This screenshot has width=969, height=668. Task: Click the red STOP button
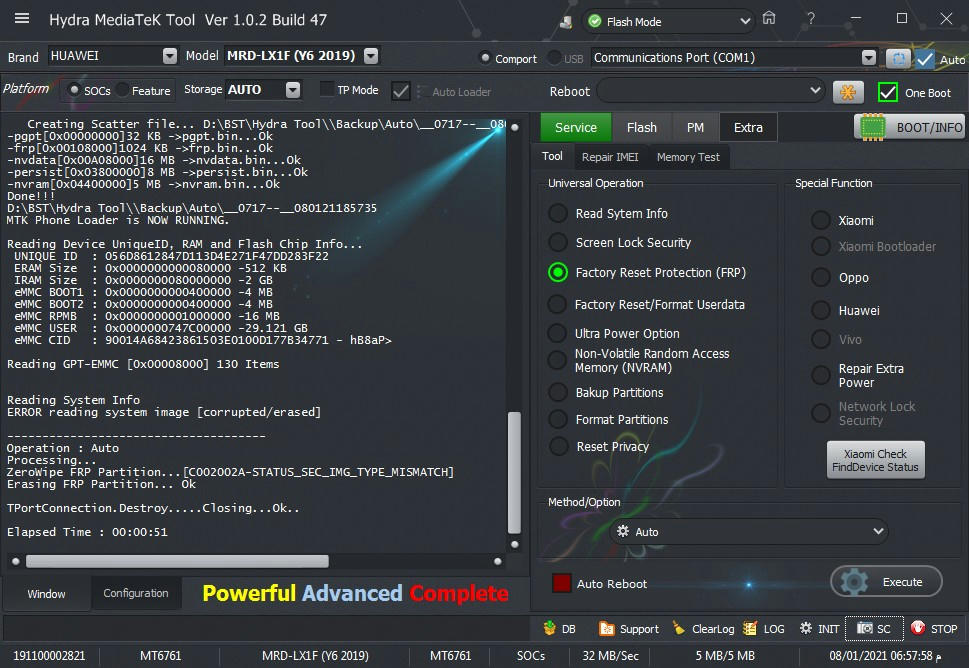[933, 628]
